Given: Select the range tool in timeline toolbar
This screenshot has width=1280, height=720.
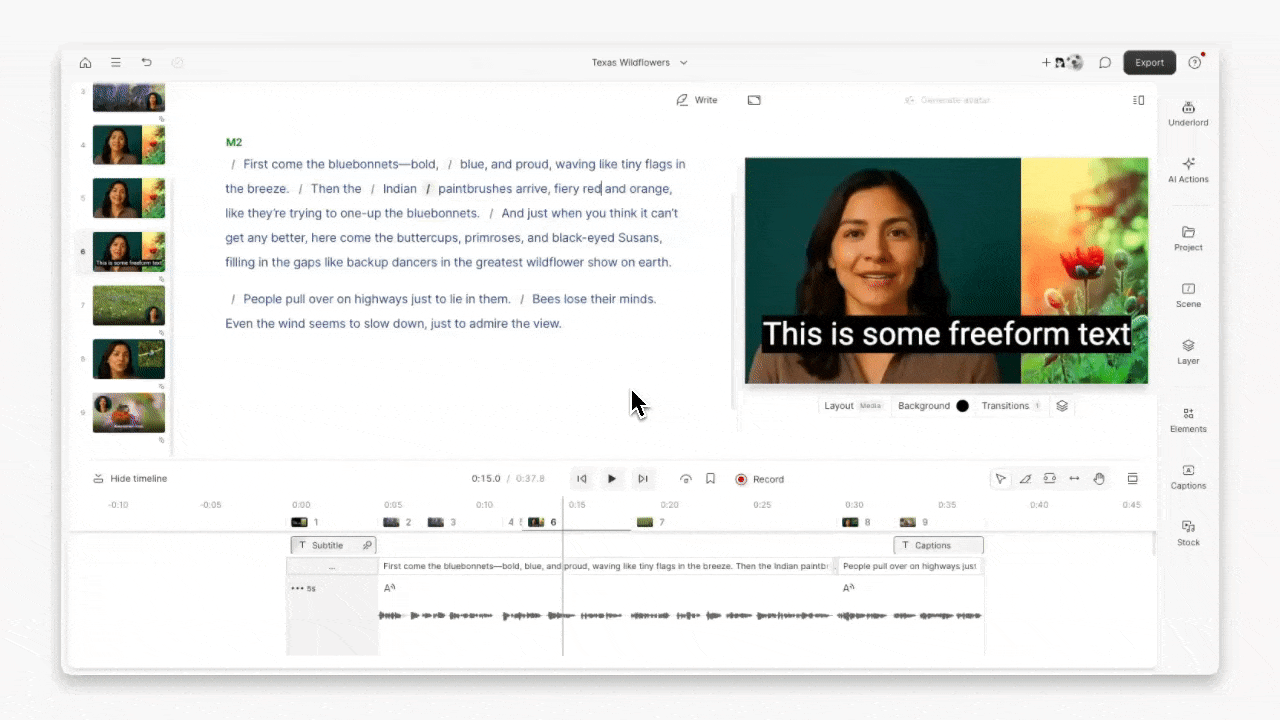Looking at the screenshot, I should click(1050, 479).
